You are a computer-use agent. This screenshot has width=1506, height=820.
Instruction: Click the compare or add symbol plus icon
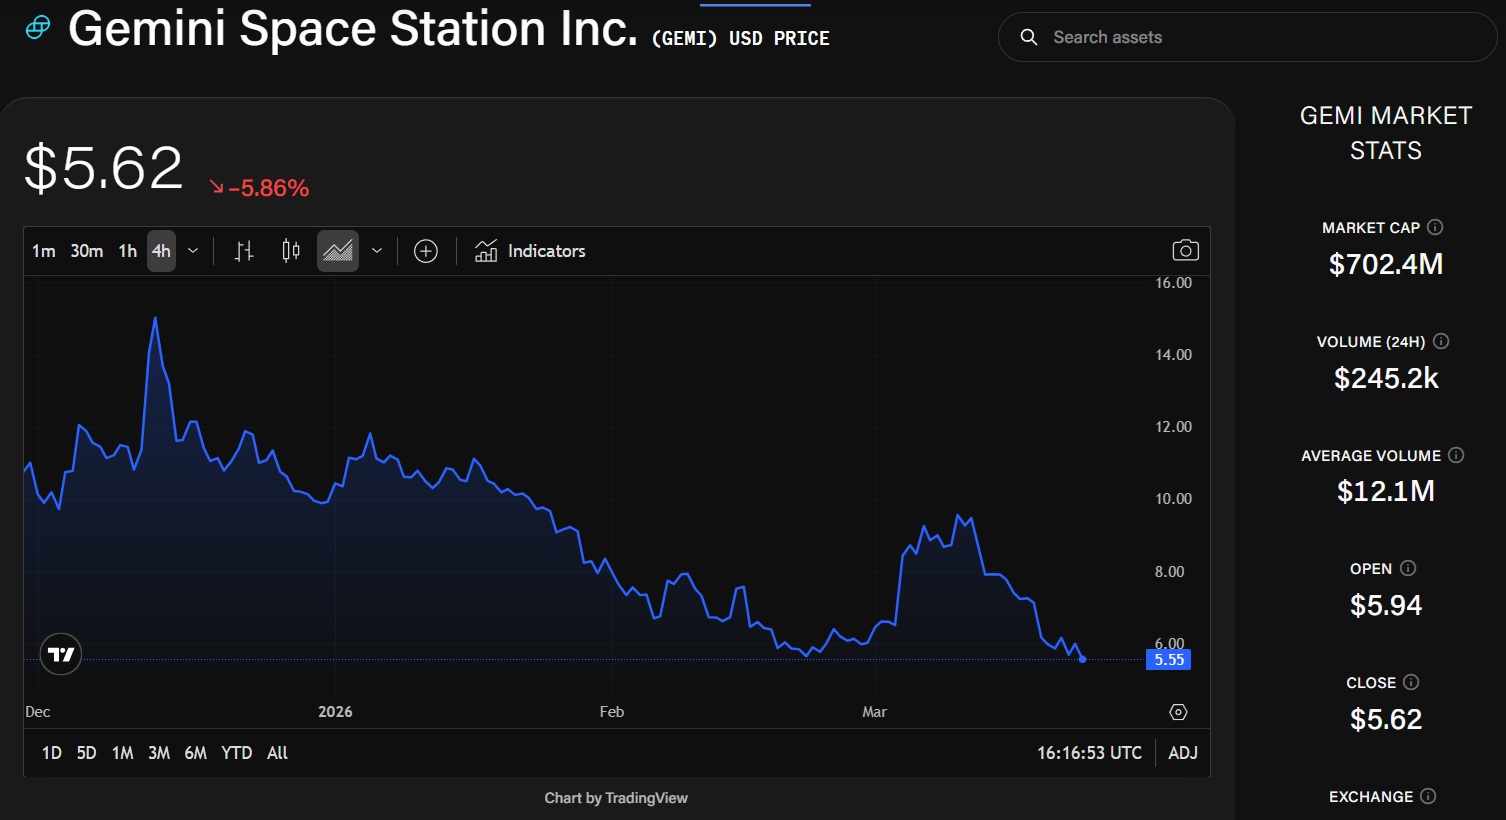point(426,251)
